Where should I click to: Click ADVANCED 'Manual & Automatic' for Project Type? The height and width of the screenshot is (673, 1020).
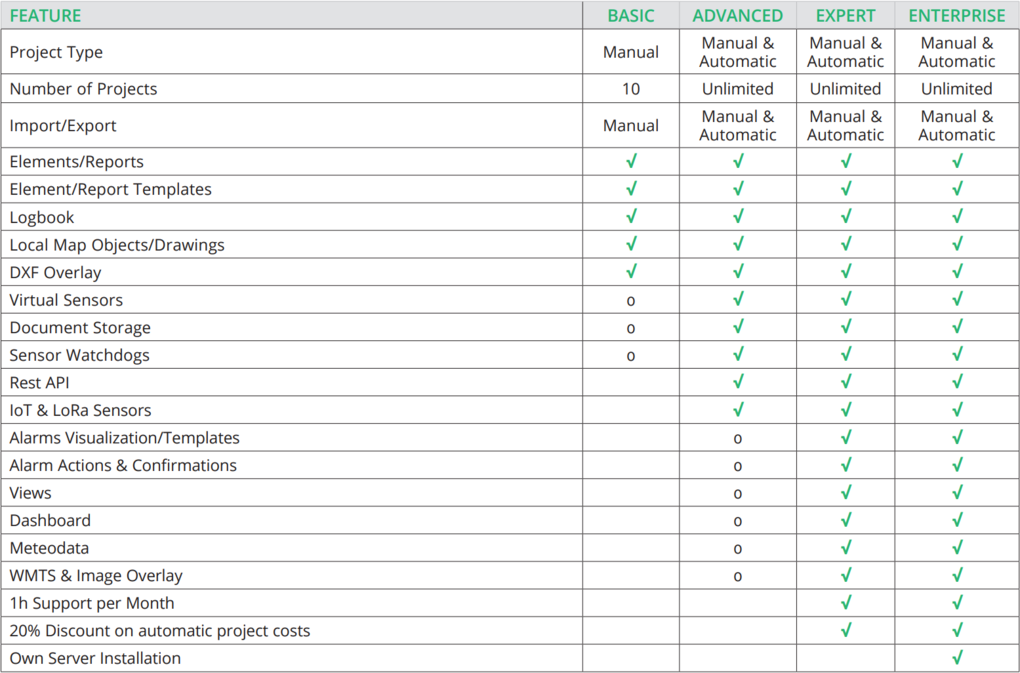738,53
